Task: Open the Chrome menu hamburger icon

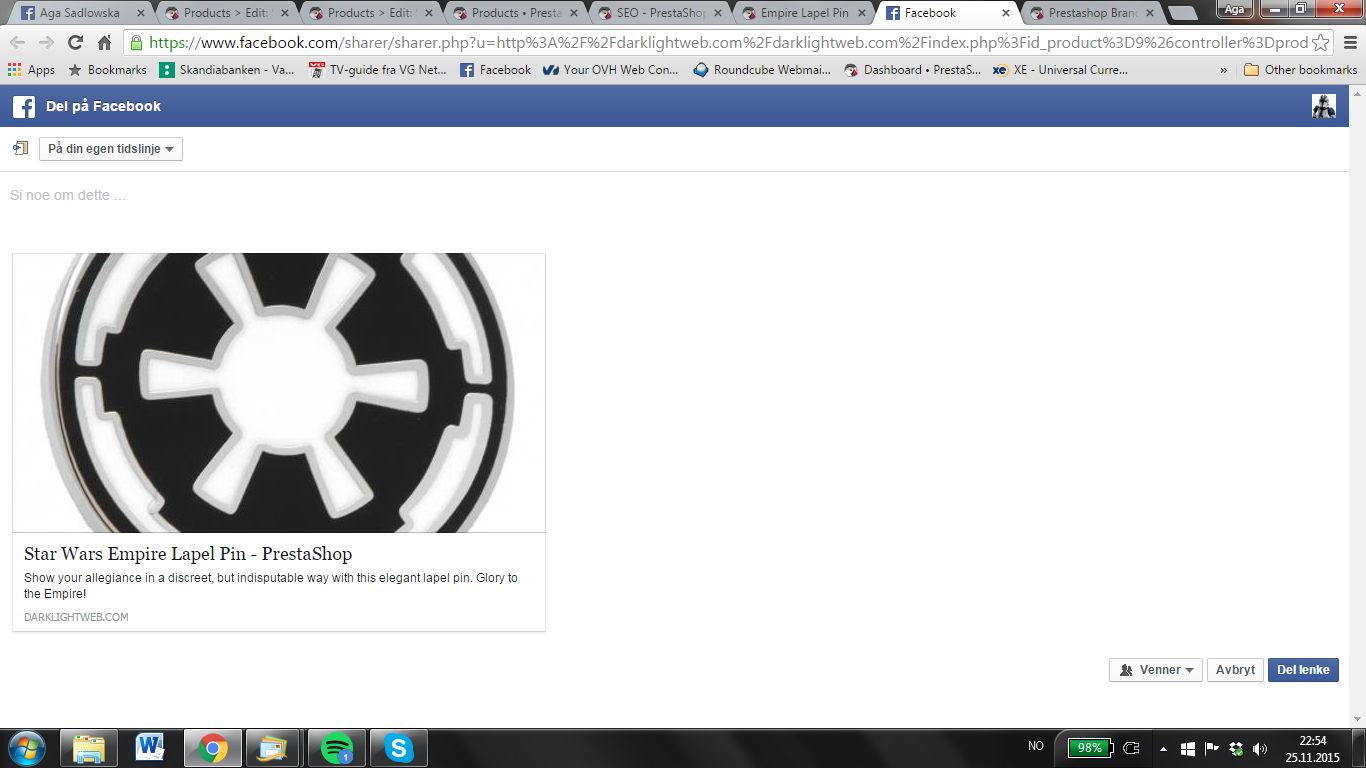Action: tap(1348, 43)
